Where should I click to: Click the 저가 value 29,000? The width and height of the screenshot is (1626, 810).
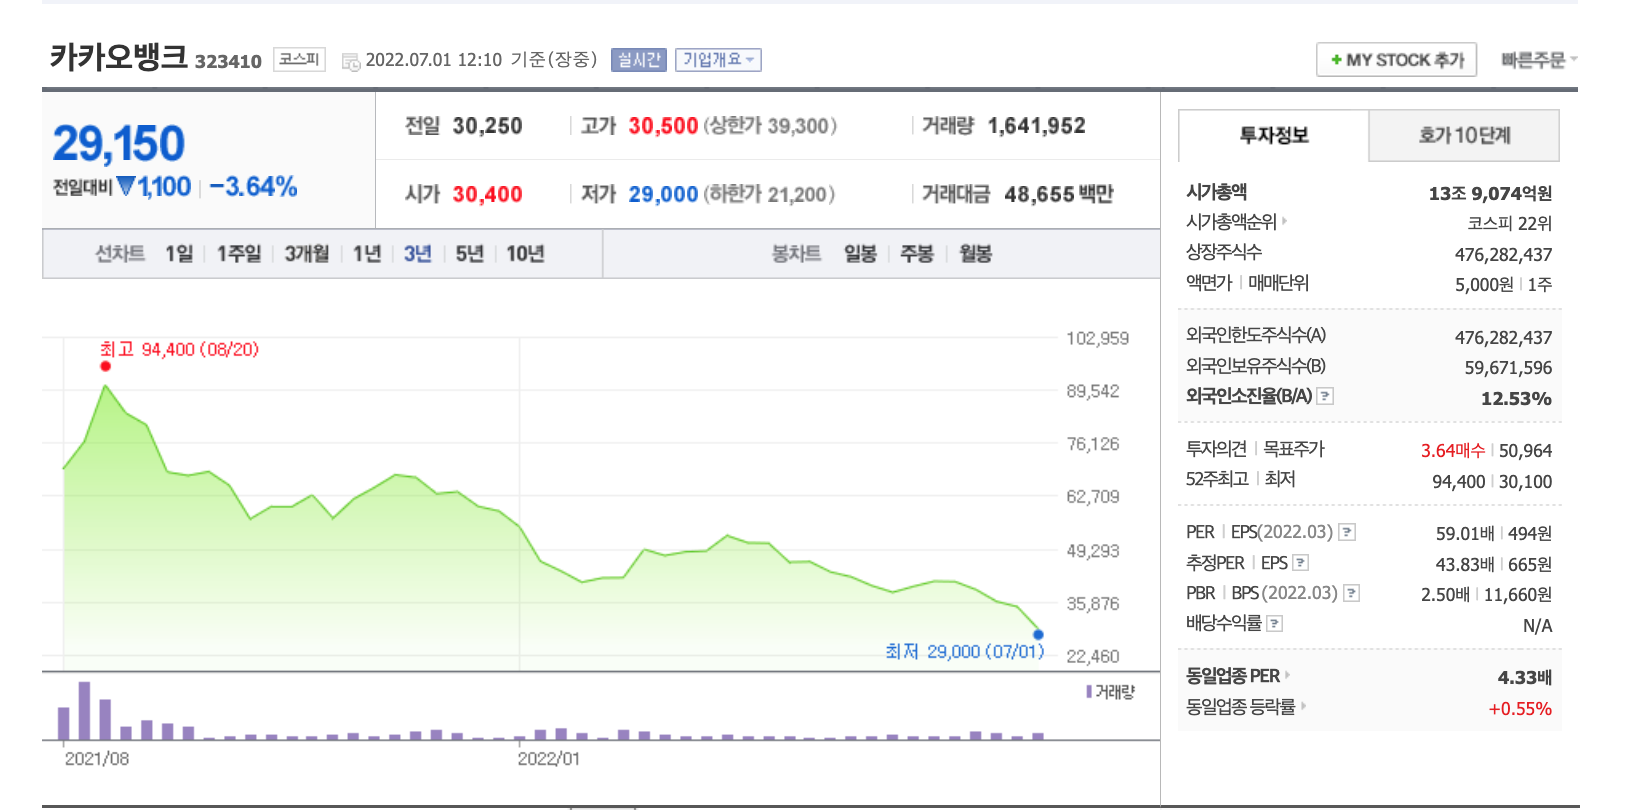coord(663,194)
